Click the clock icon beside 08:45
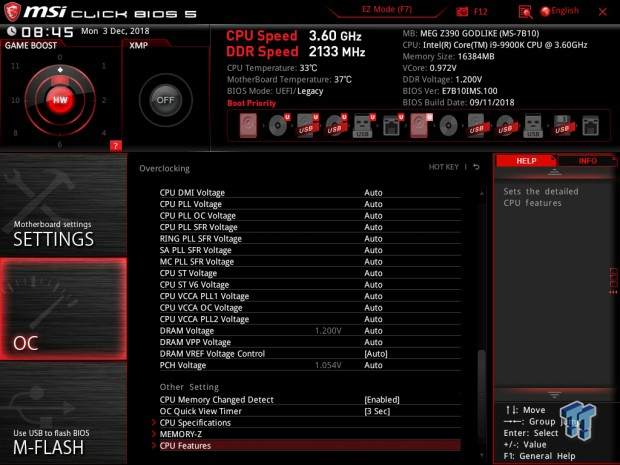The width and height of the screenshot is (620, 465). [11, 31]
